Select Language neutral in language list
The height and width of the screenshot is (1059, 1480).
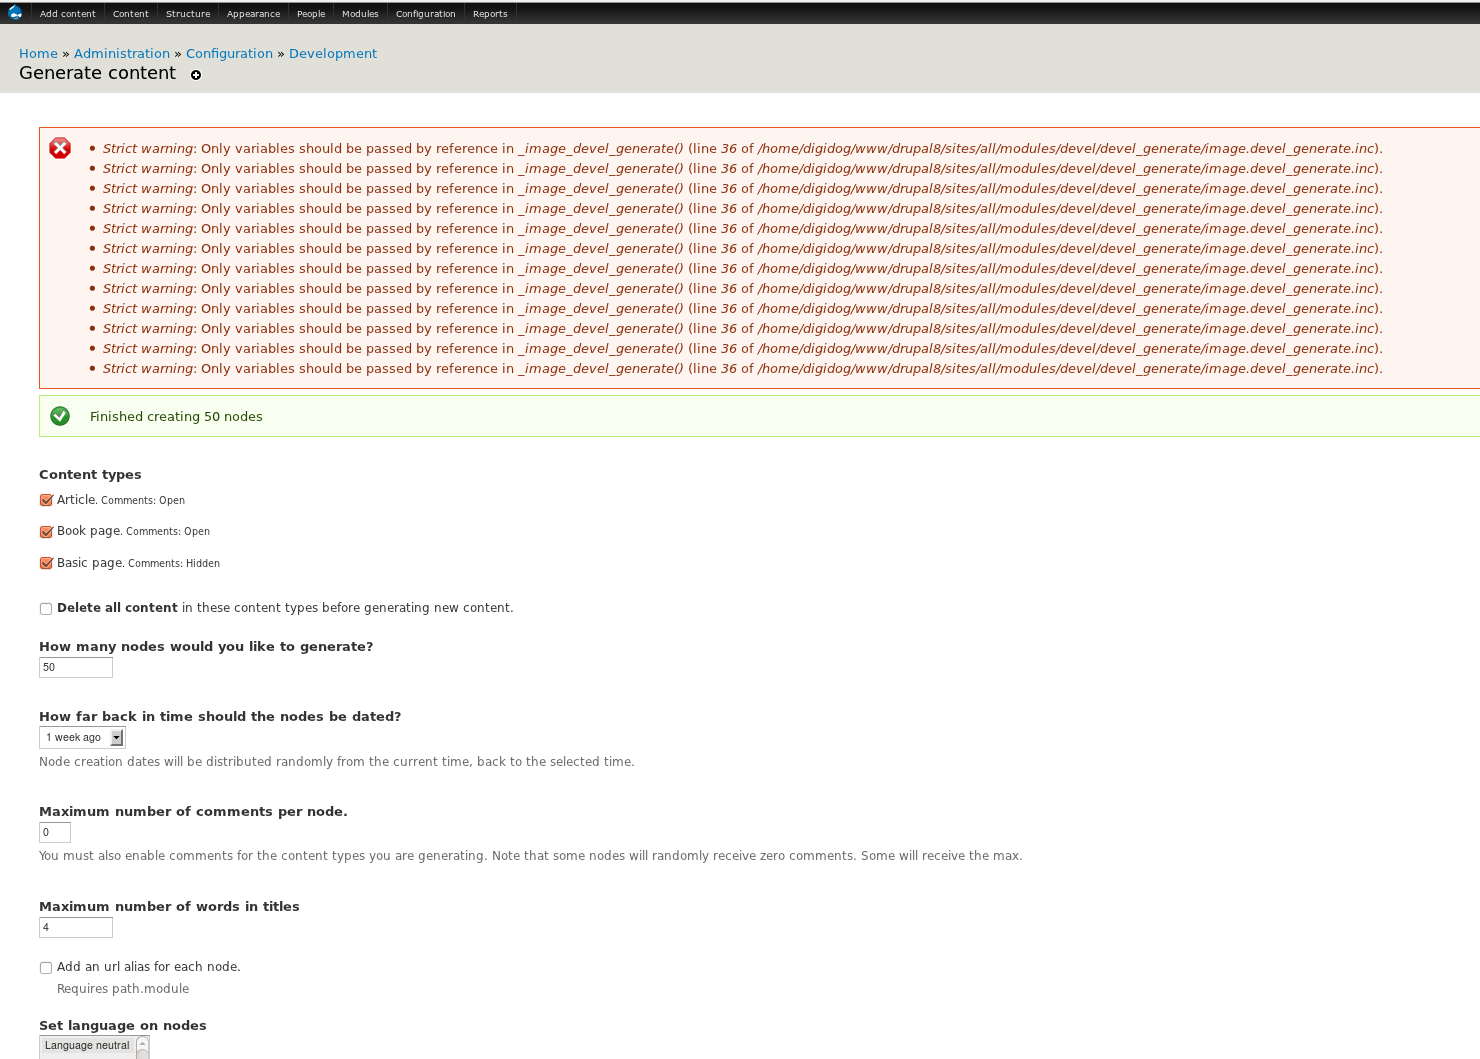[x=87, y=1045]
